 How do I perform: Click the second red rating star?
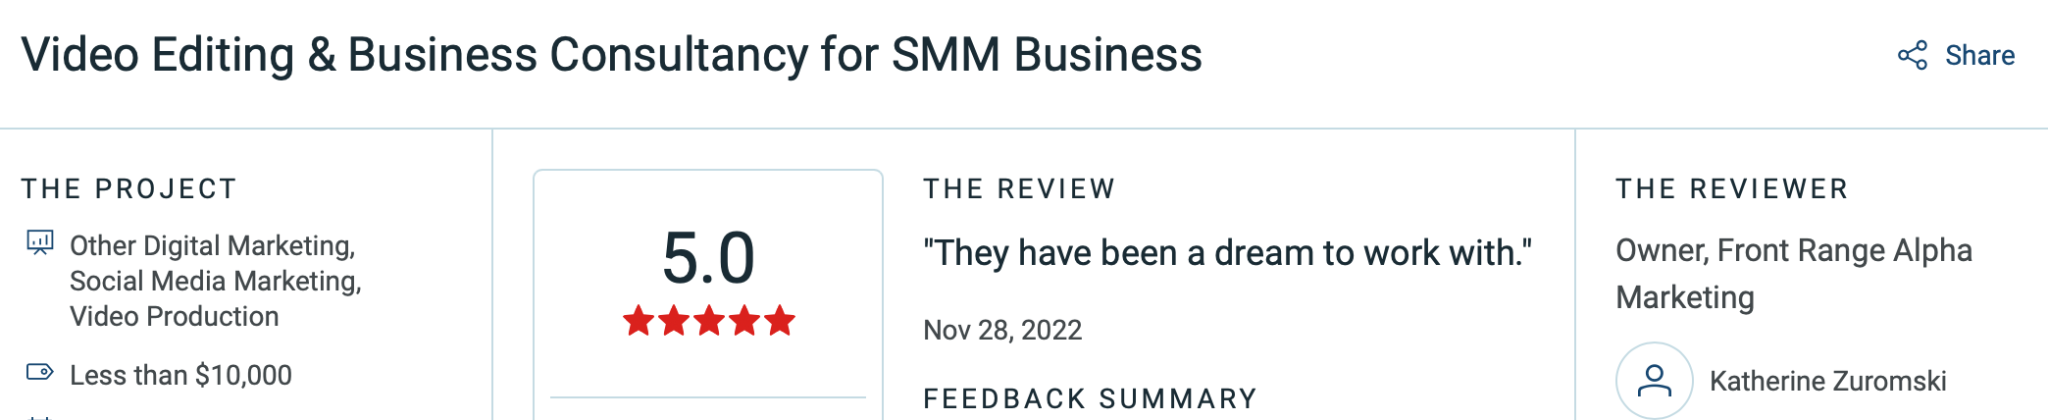coord(674,321)
